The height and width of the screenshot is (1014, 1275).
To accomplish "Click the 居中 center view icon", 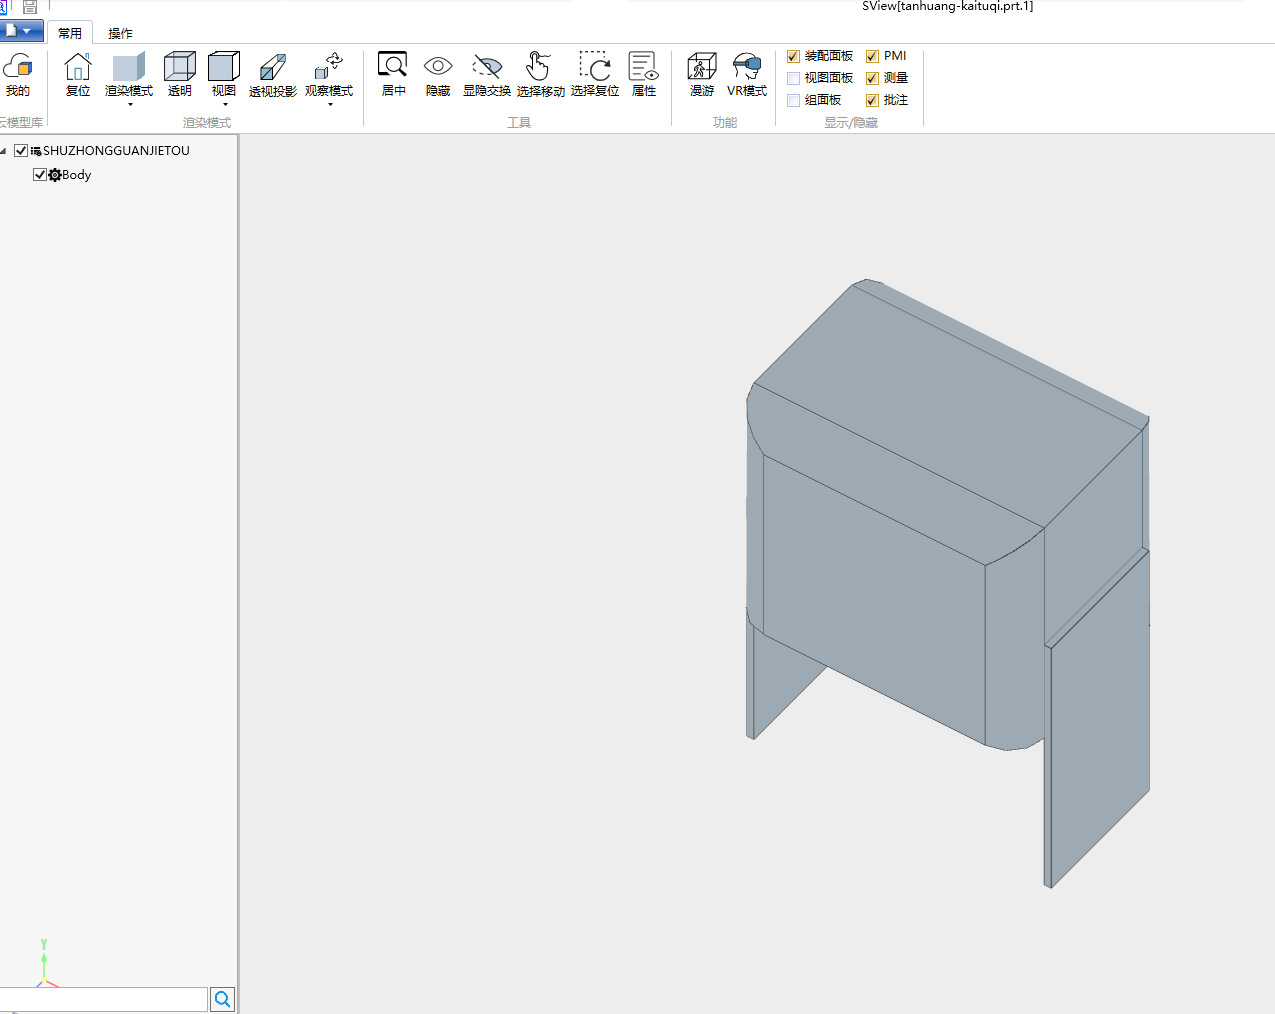I will [393, 75].
